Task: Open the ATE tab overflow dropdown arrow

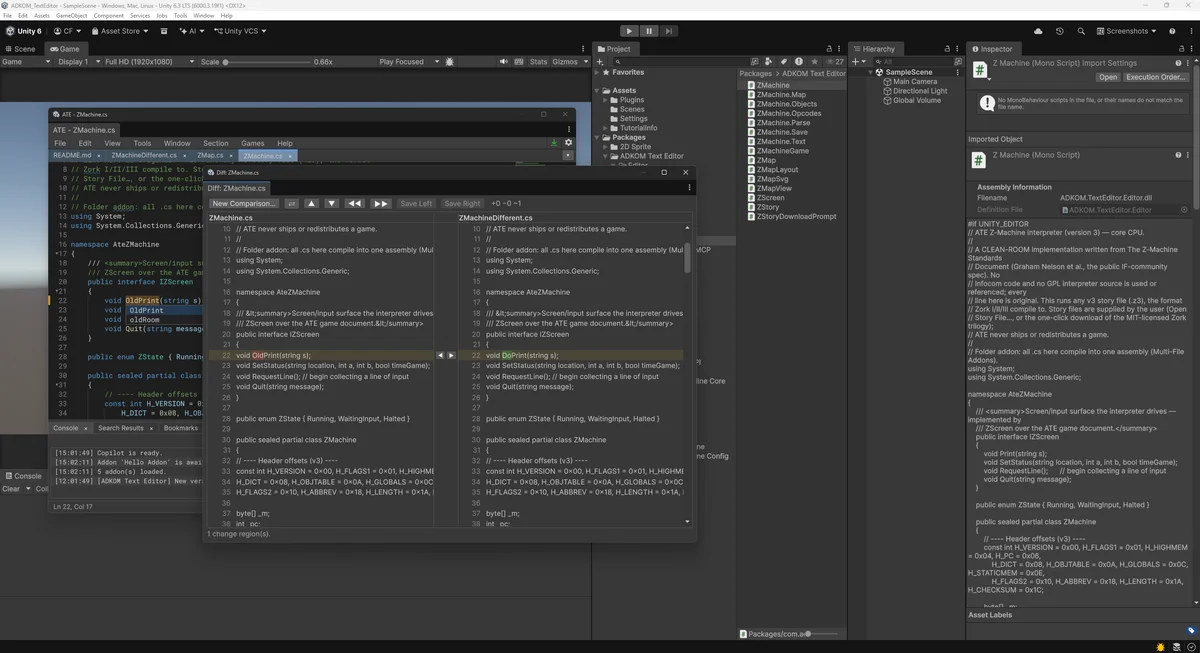Action: coord(568,156)
